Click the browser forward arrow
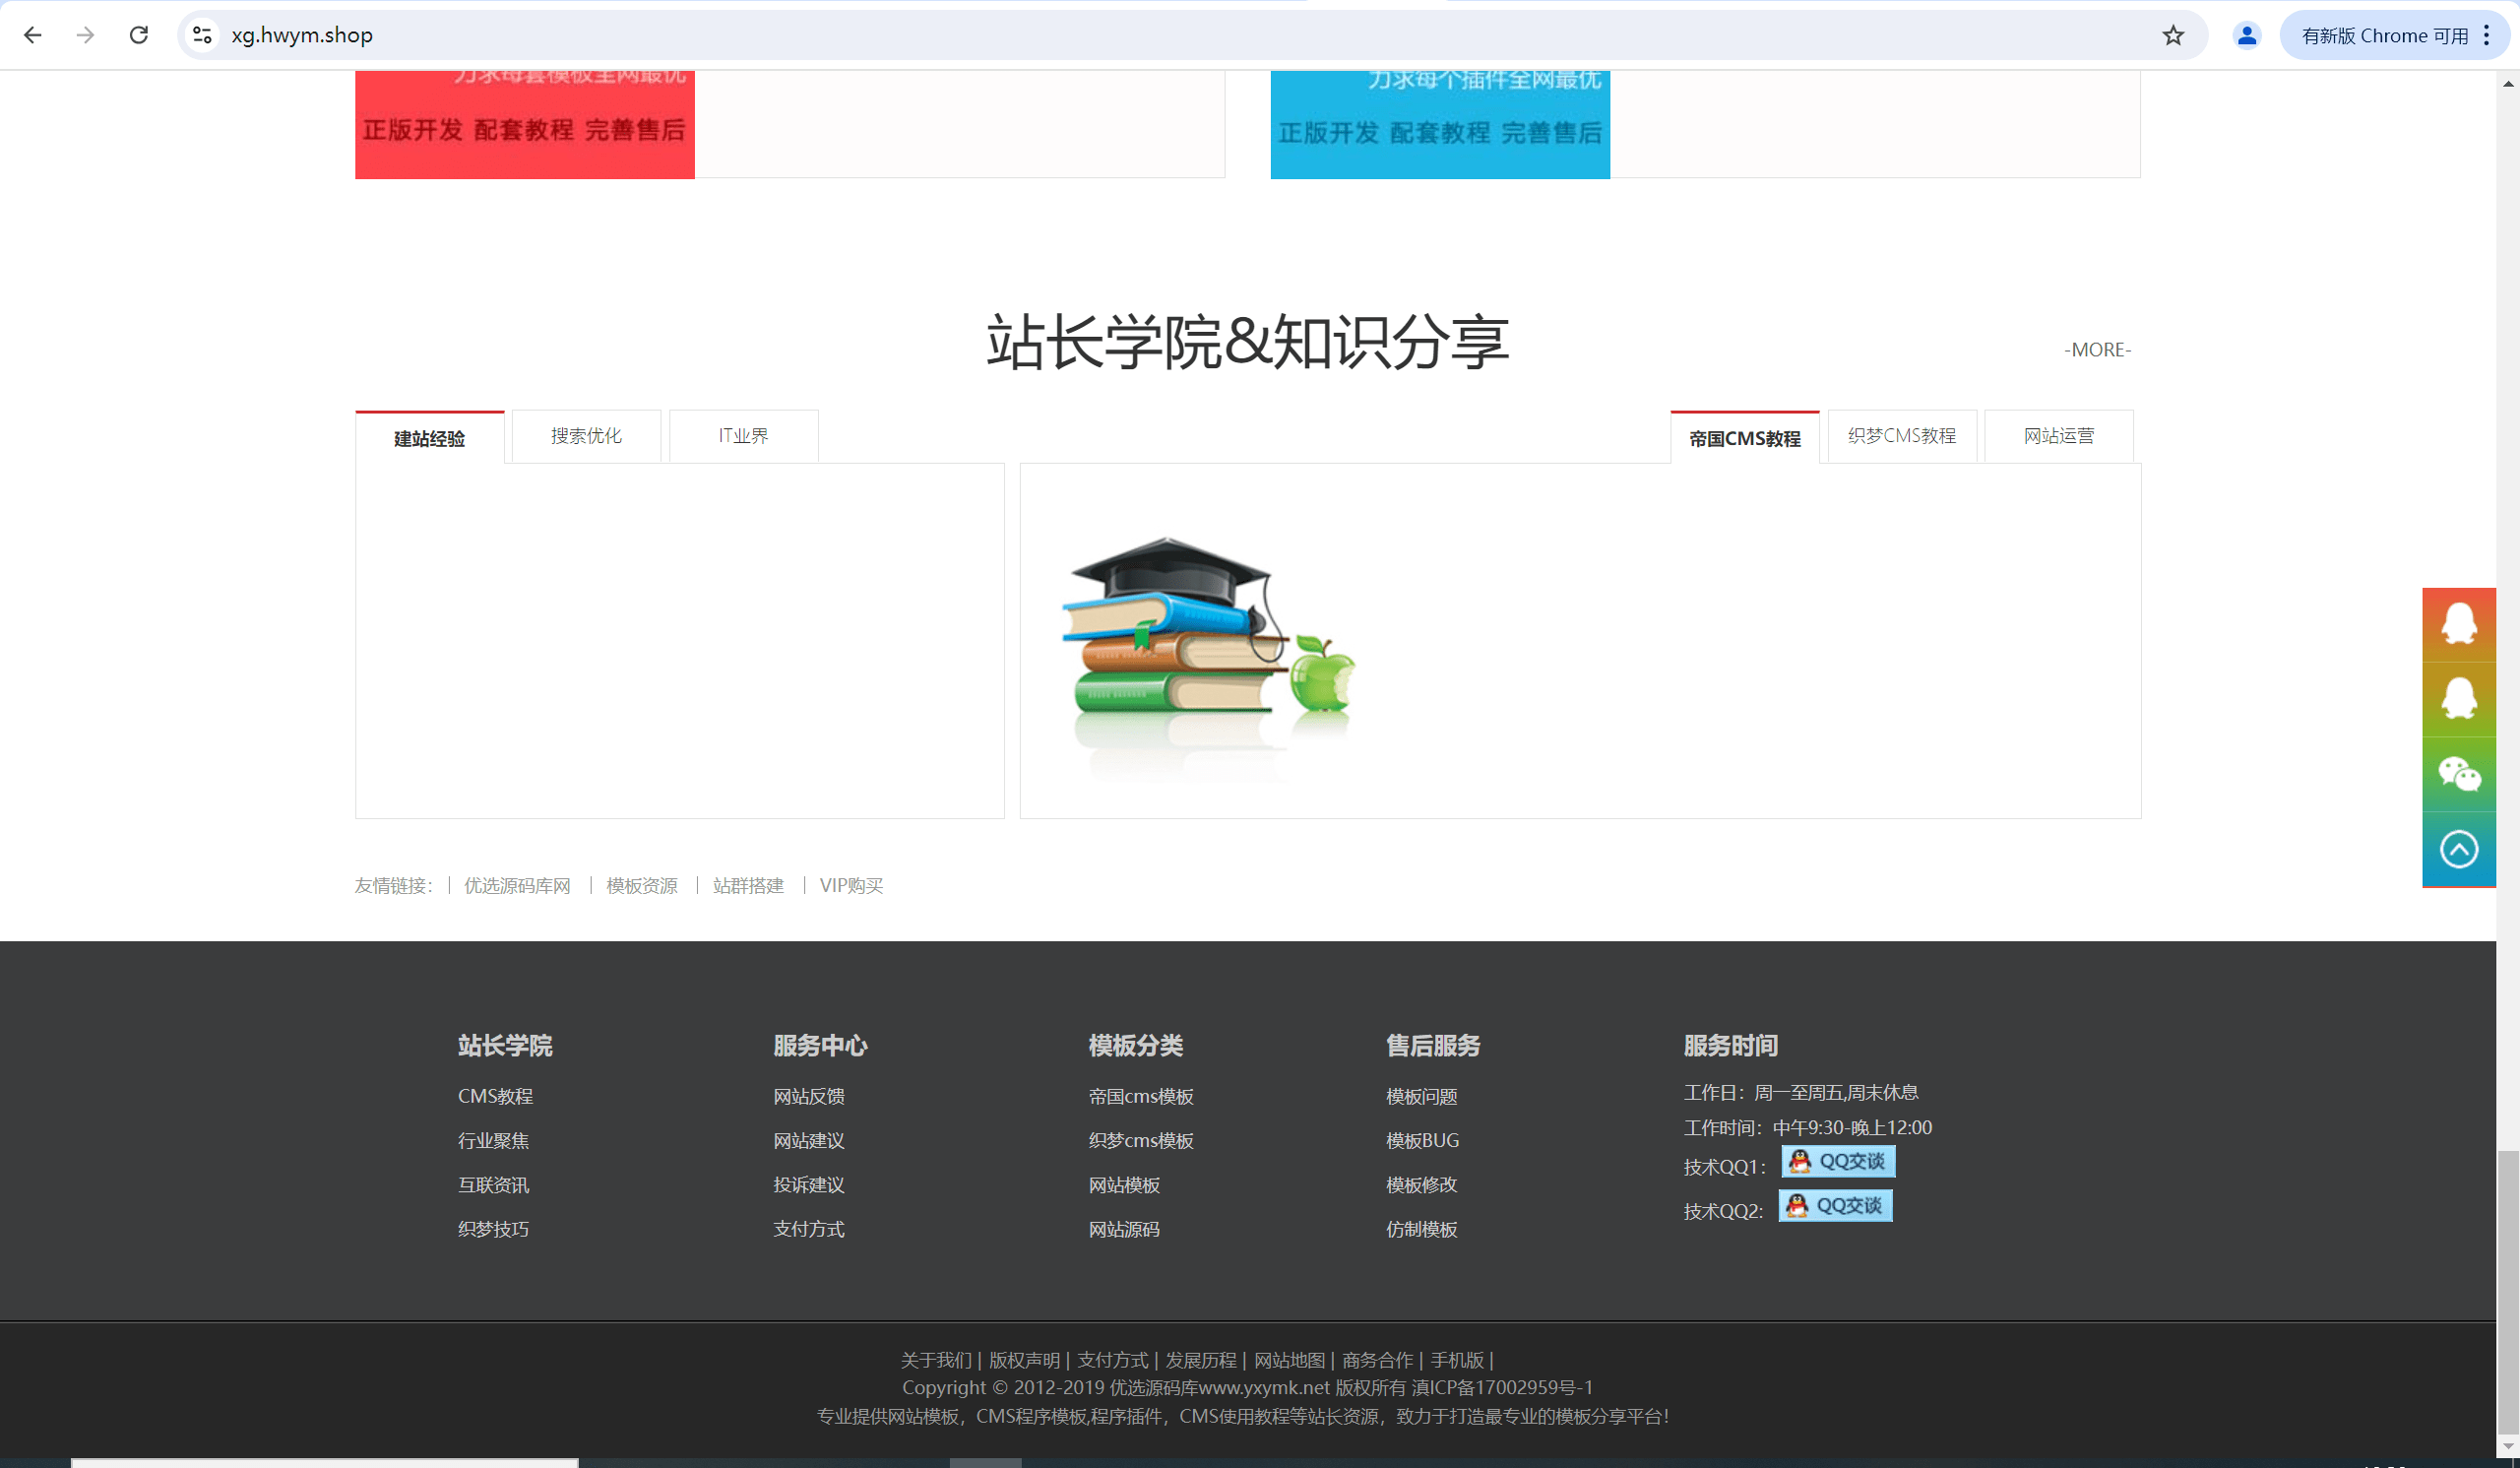This screenshot has width=2520, height=1468. click(x=86, y=35)
